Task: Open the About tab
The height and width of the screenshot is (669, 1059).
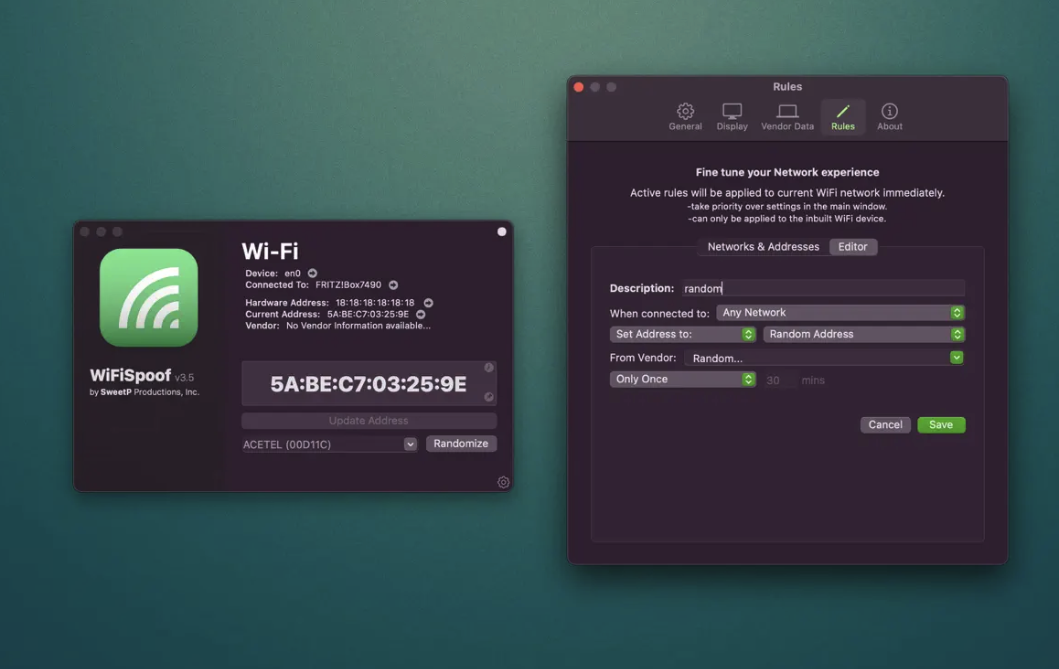Action: [x=889, y=117]
